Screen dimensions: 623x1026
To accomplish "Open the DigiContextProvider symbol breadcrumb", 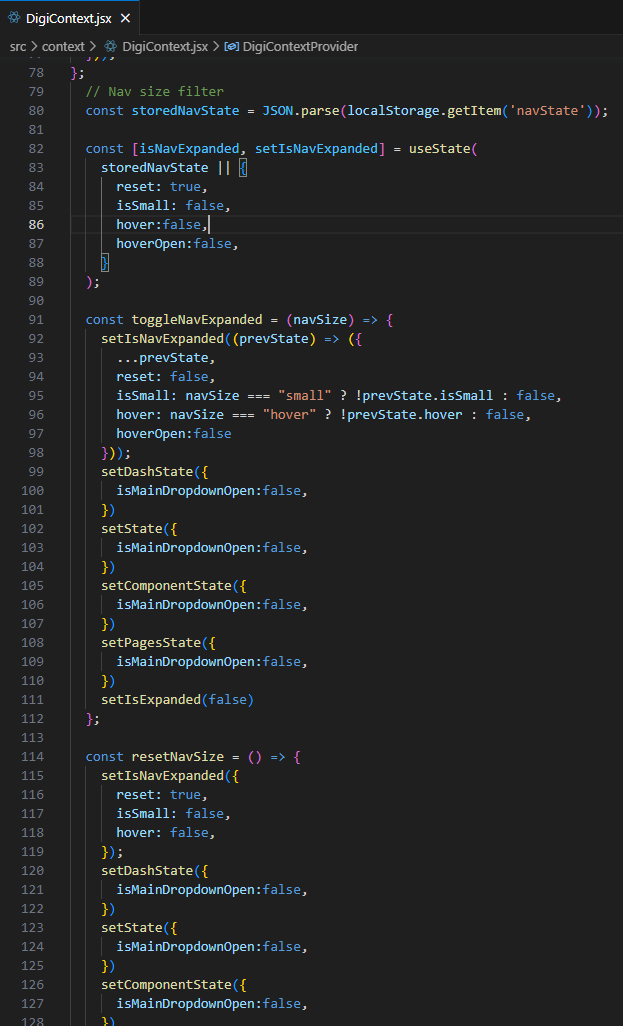I will tap(300, 46).
